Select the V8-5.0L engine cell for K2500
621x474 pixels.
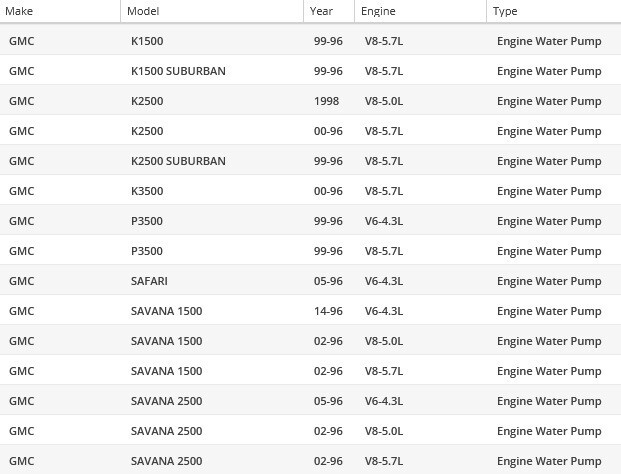pyautogui.click(x=384, y=101)
